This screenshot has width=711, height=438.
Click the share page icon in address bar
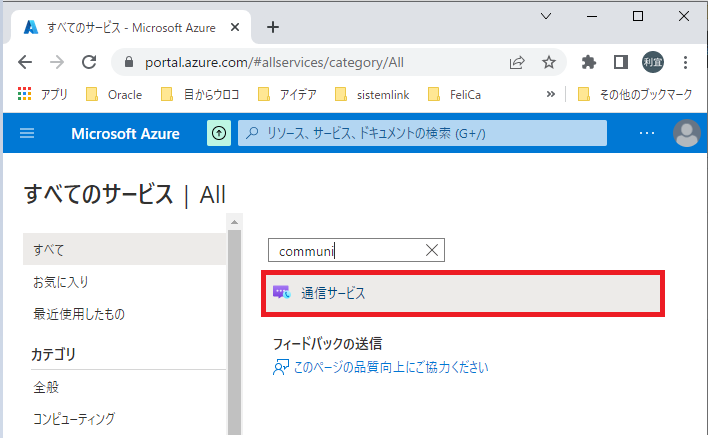click(517, 62)
